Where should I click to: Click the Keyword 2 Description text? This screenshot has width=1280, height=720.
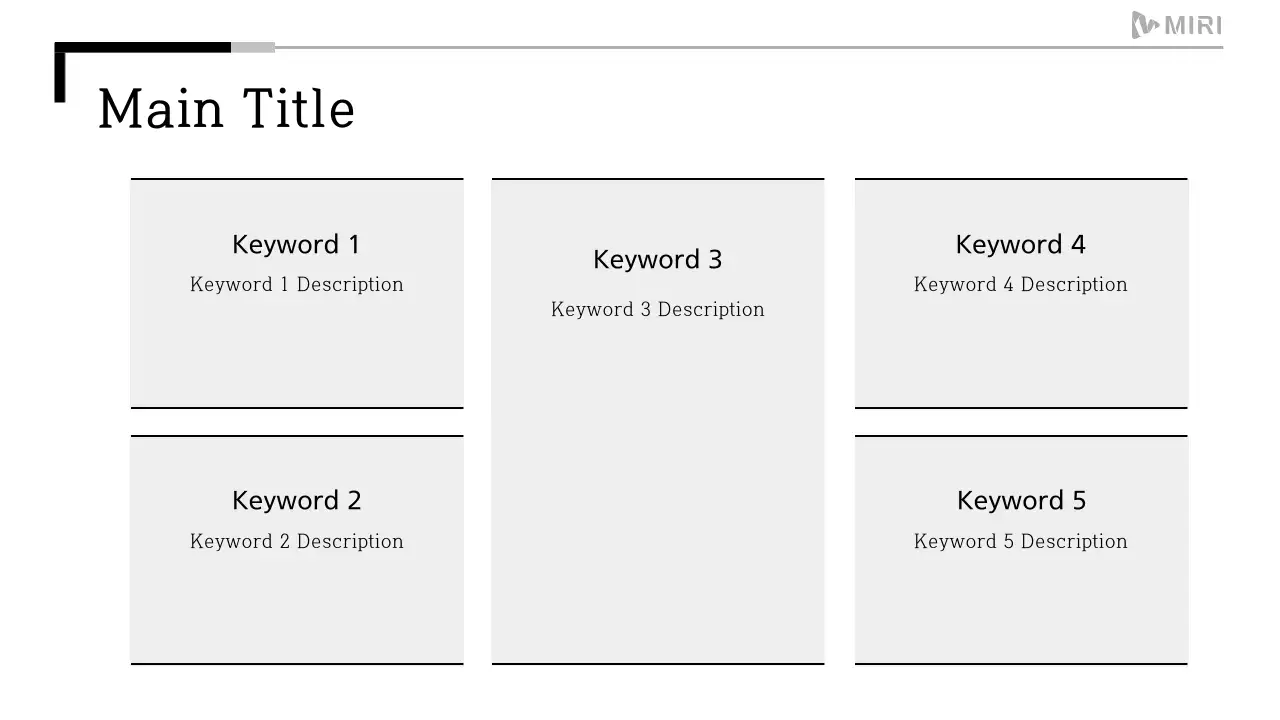pos(297,542)
